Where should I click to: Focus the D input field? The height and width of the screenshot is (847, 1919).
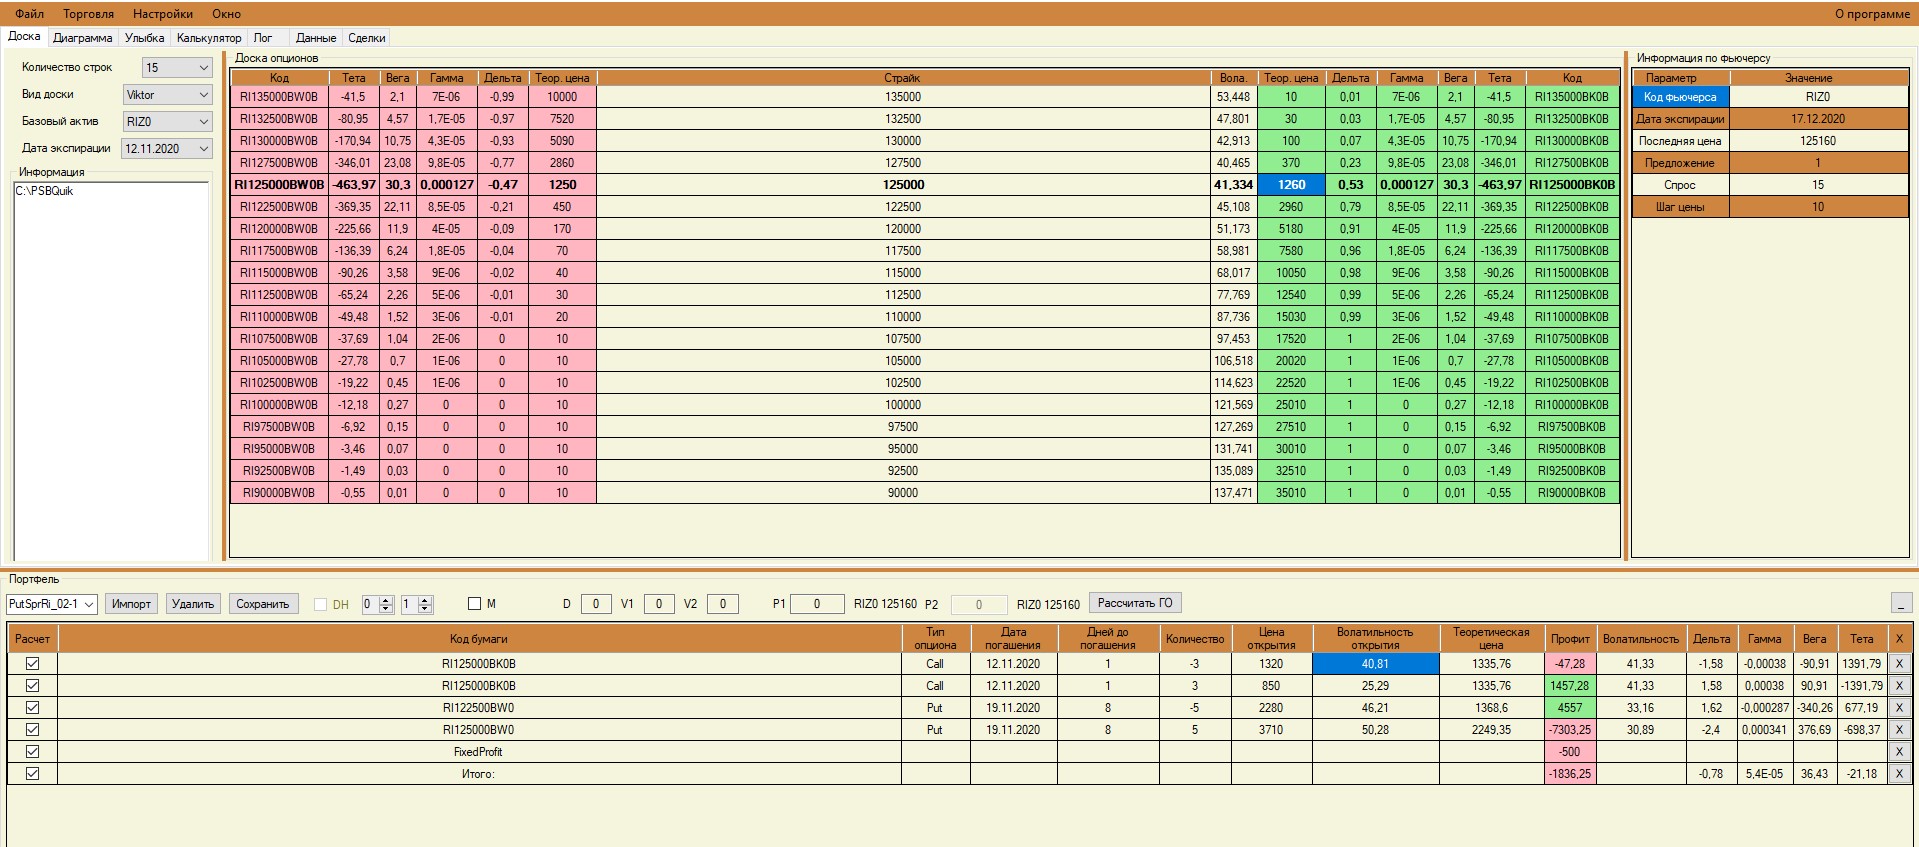596,603
